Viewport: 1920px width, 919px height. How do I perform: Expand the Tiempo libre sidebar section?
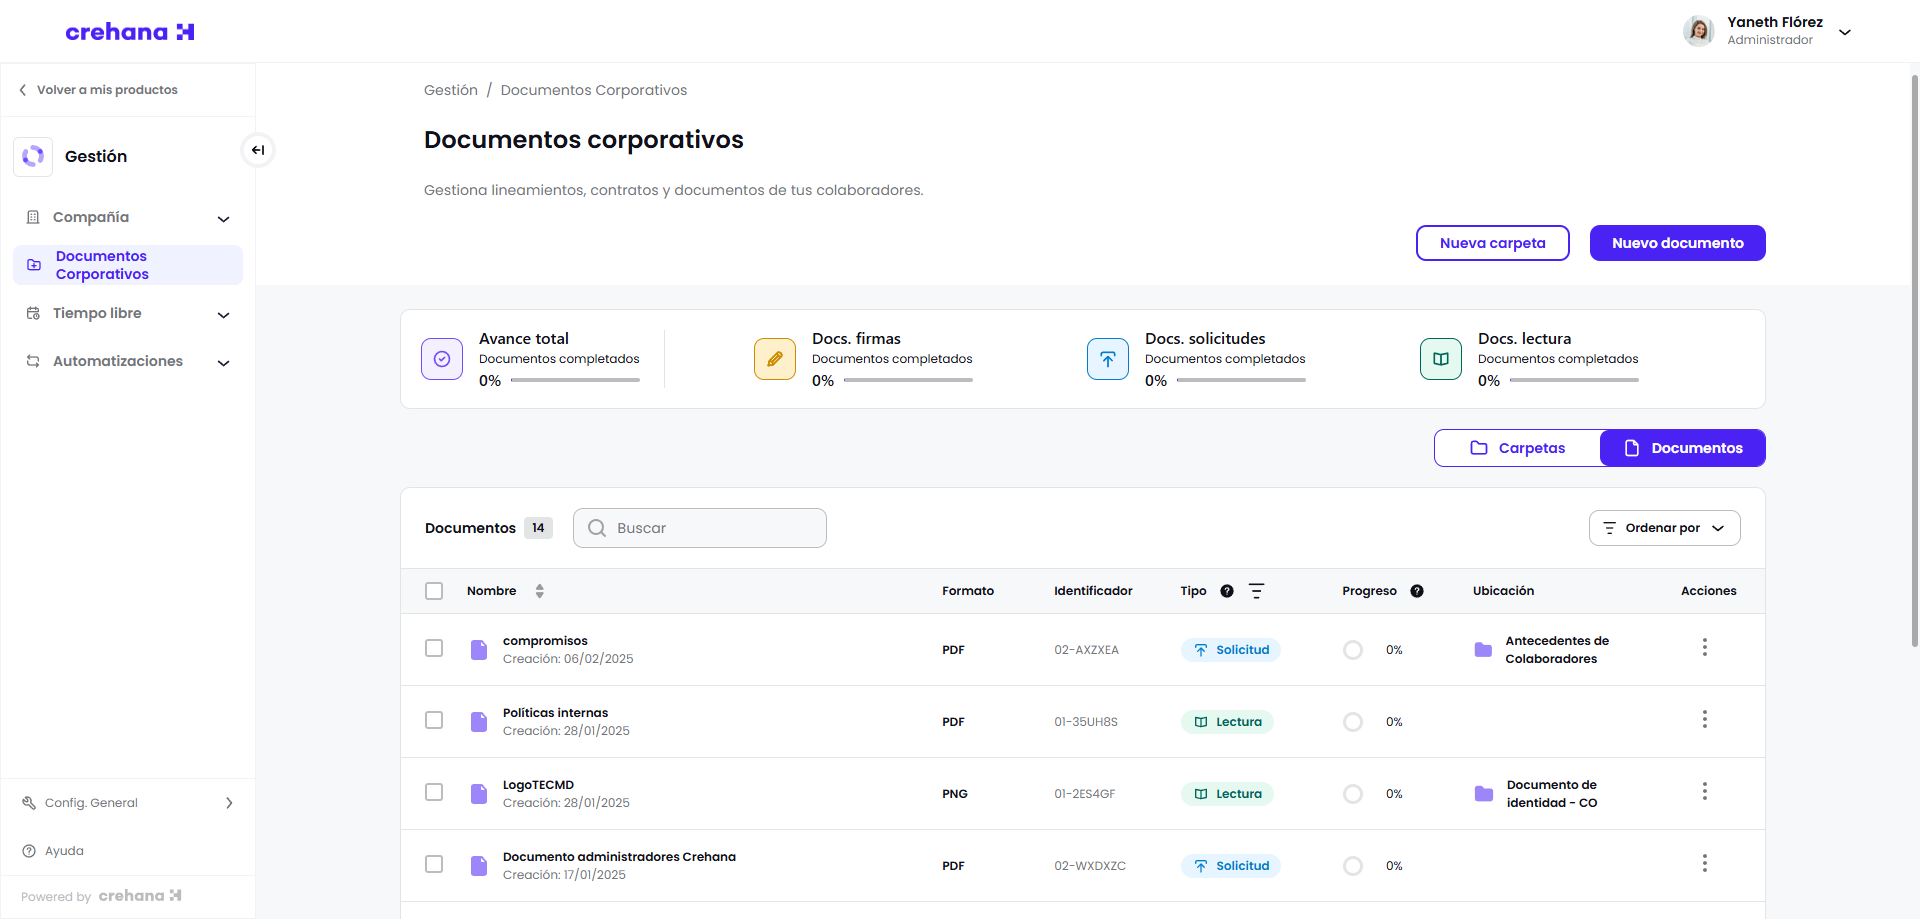point(128,314)
